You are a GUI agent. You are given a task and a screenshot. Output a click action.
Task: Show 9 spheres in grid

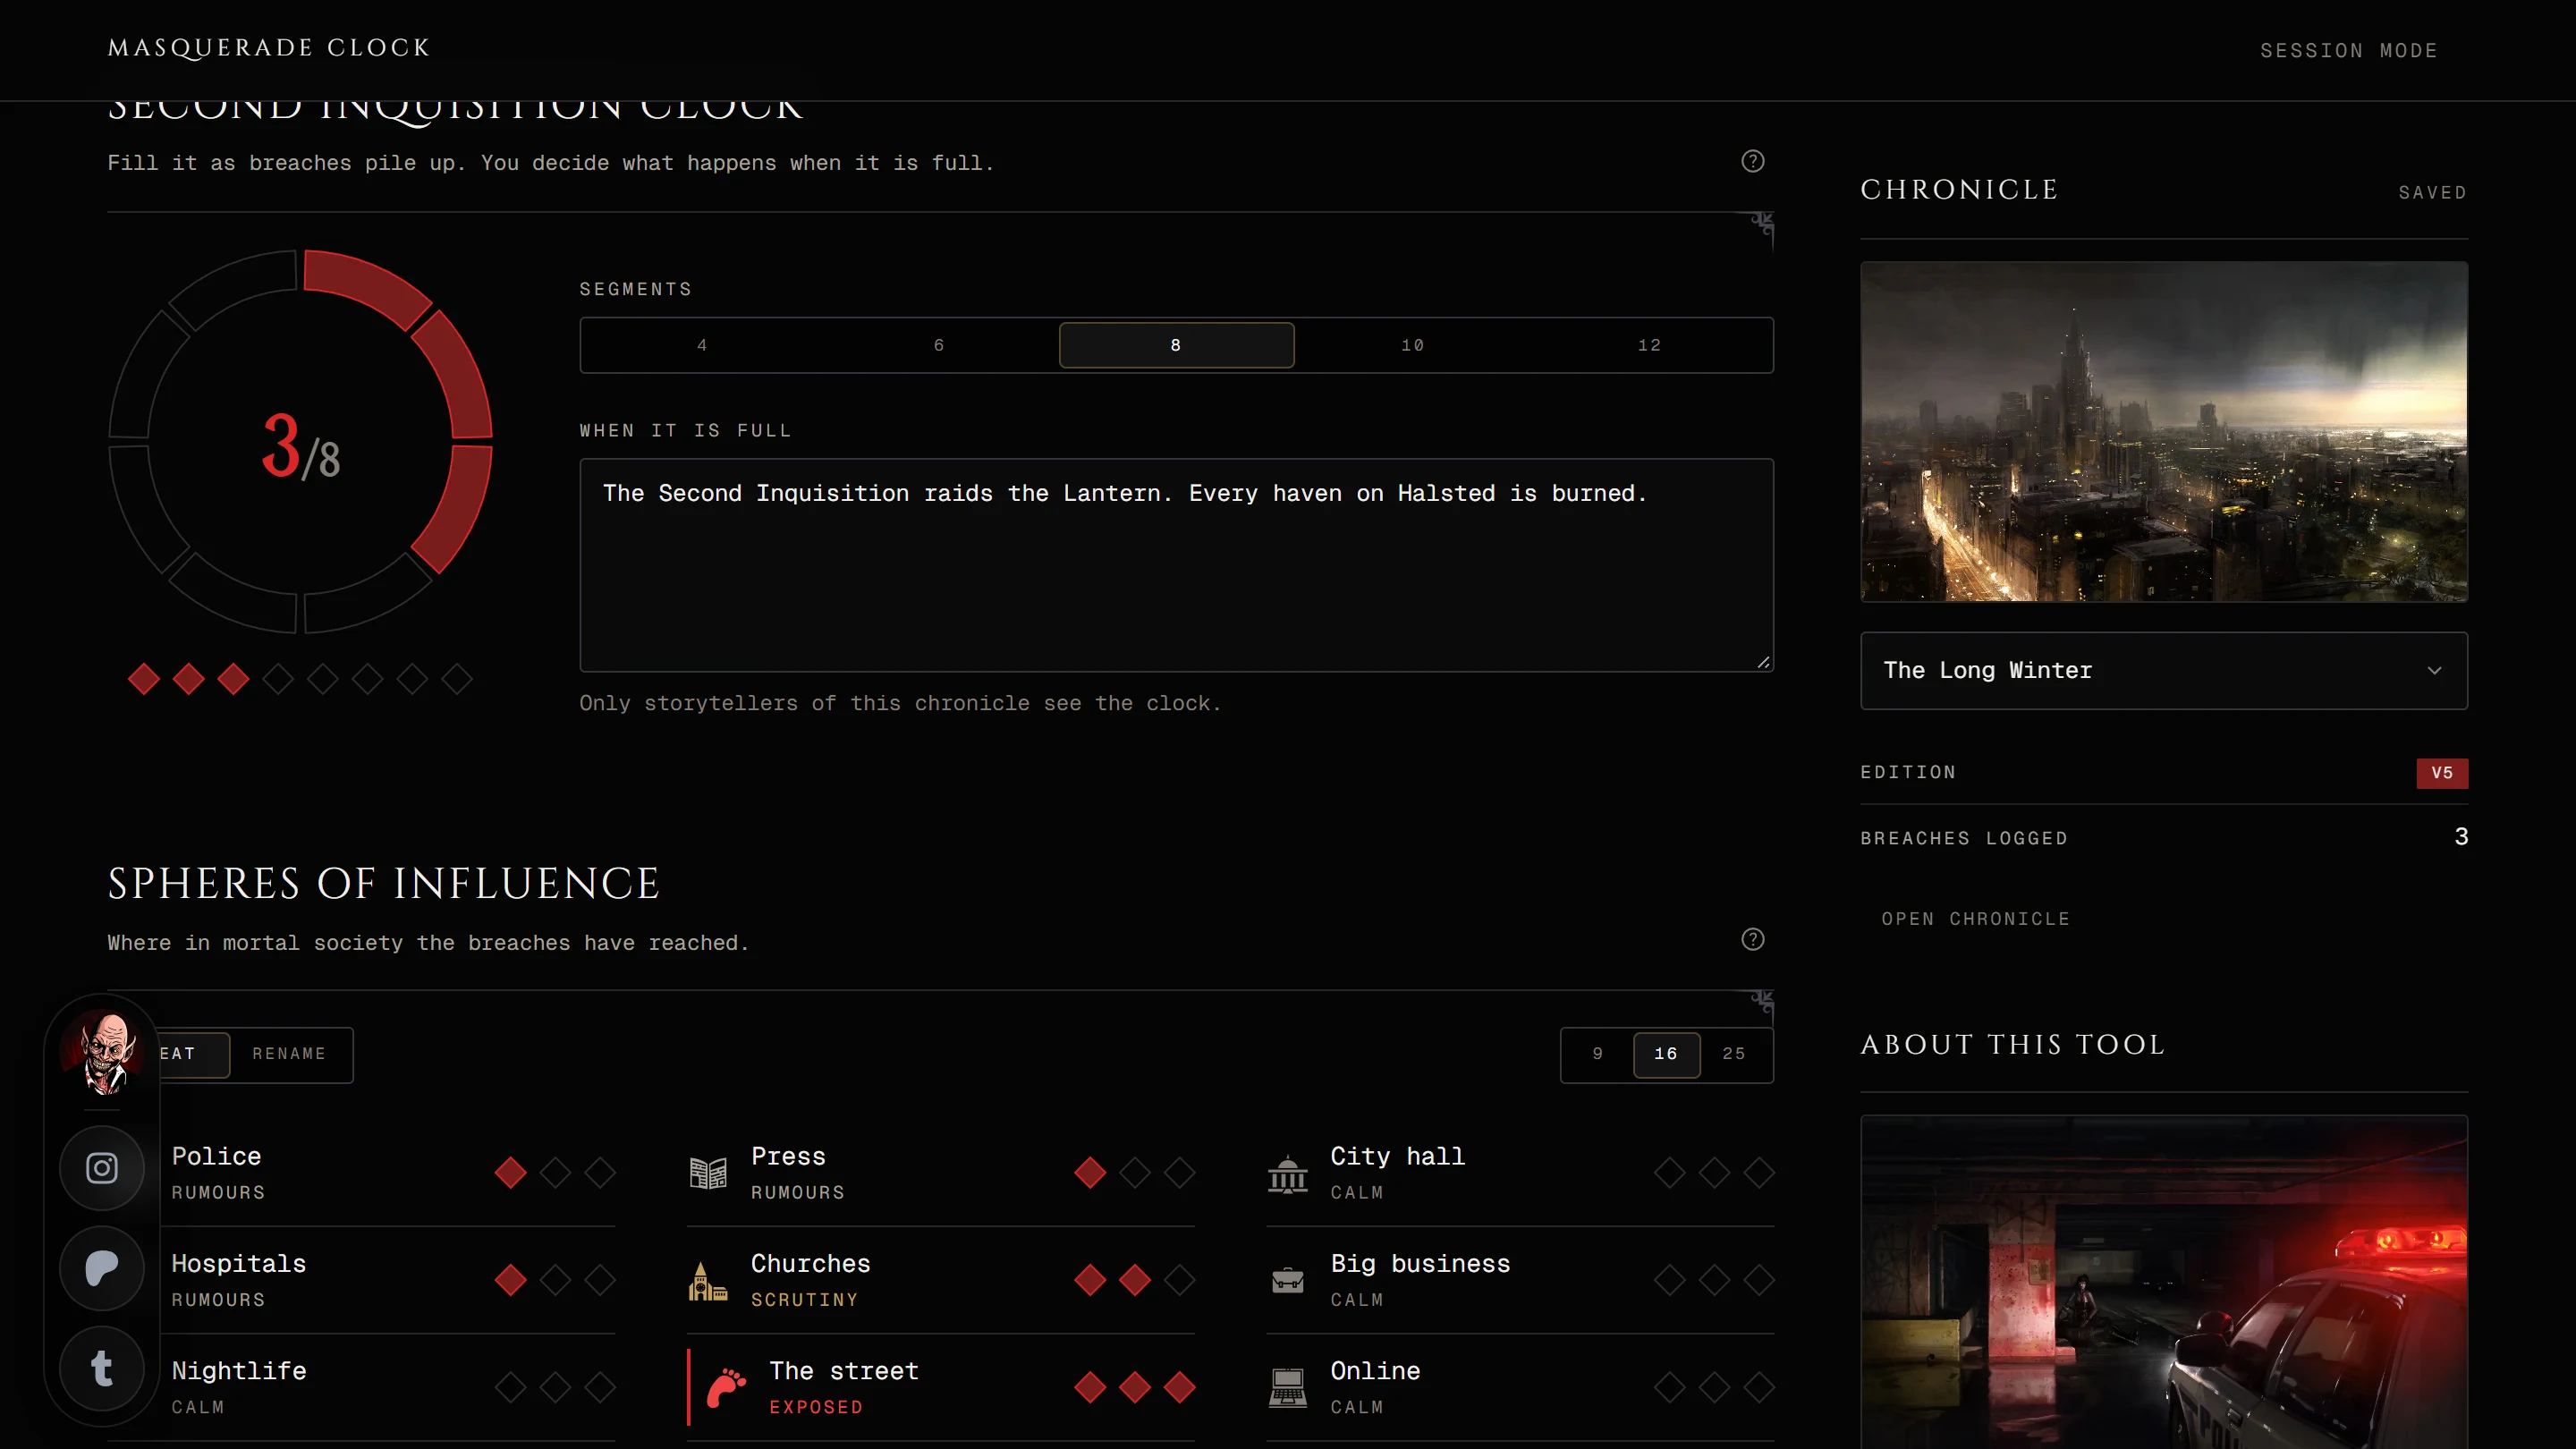tap(1598, 1054)
